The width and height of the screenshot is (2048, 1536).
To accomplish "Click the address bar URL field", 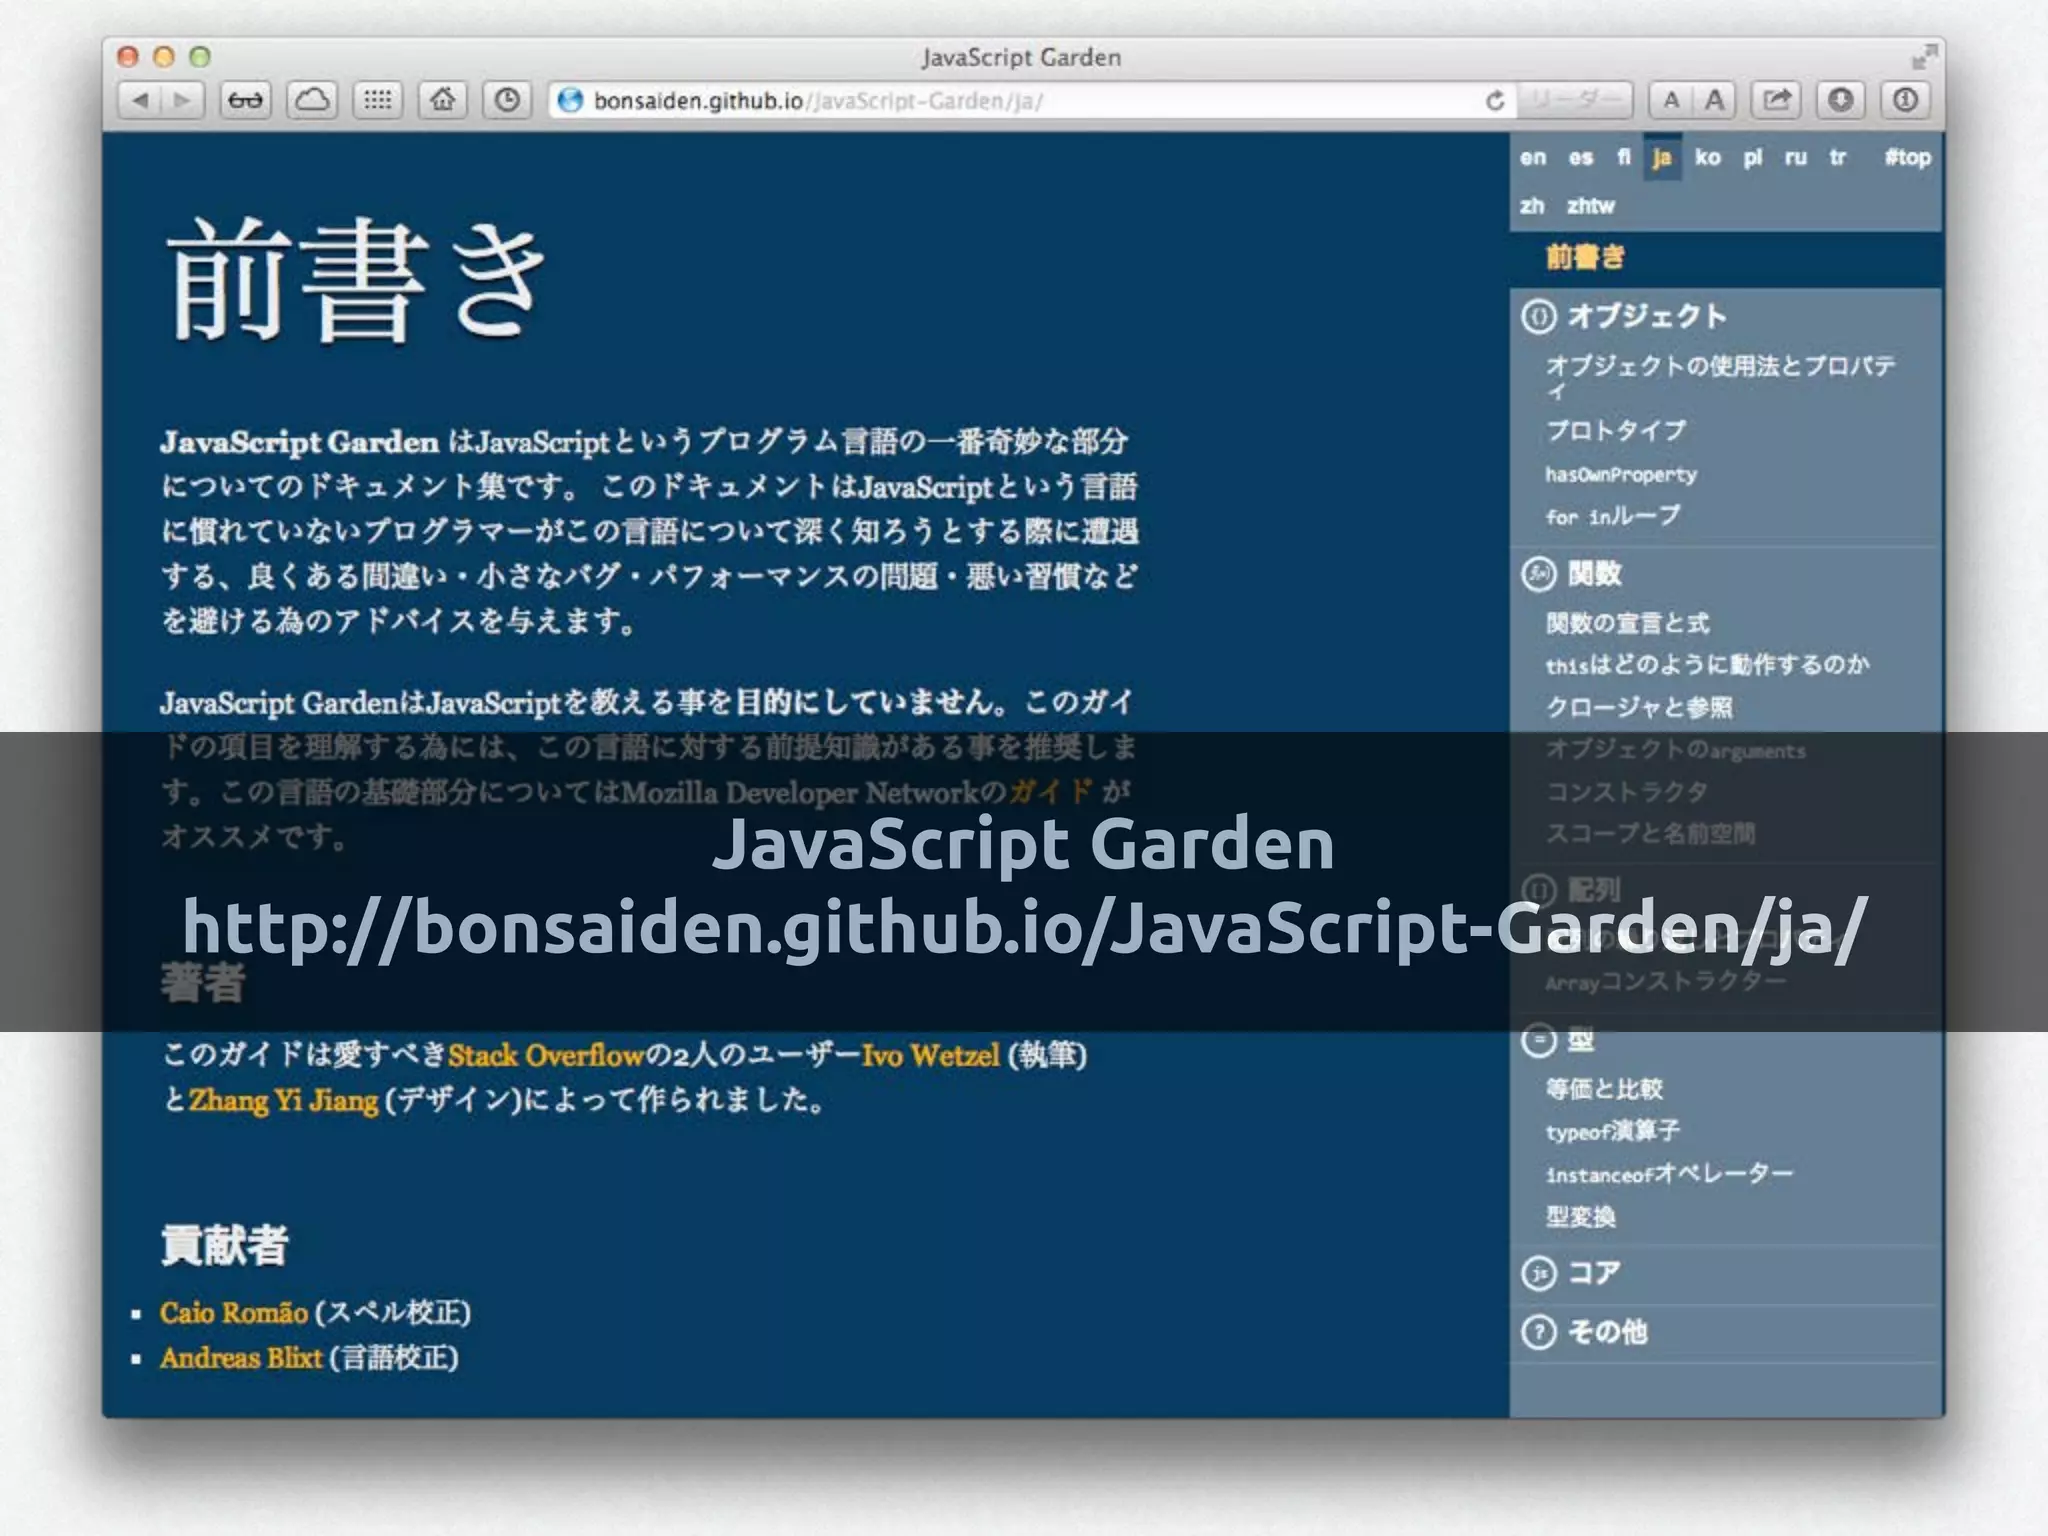I will [x=1030, y=100].
